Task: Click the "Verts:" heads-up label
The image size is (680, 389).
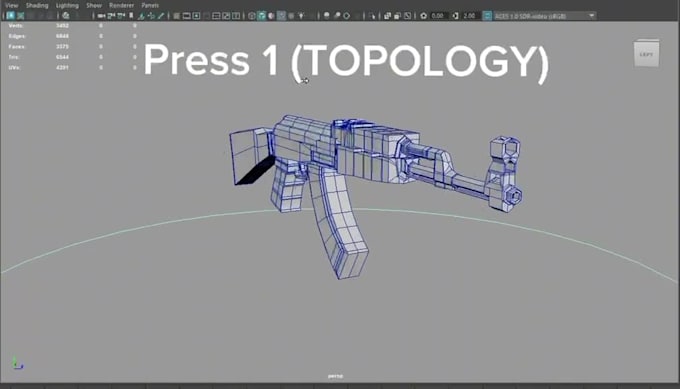Action: click(x=16, y=26)
